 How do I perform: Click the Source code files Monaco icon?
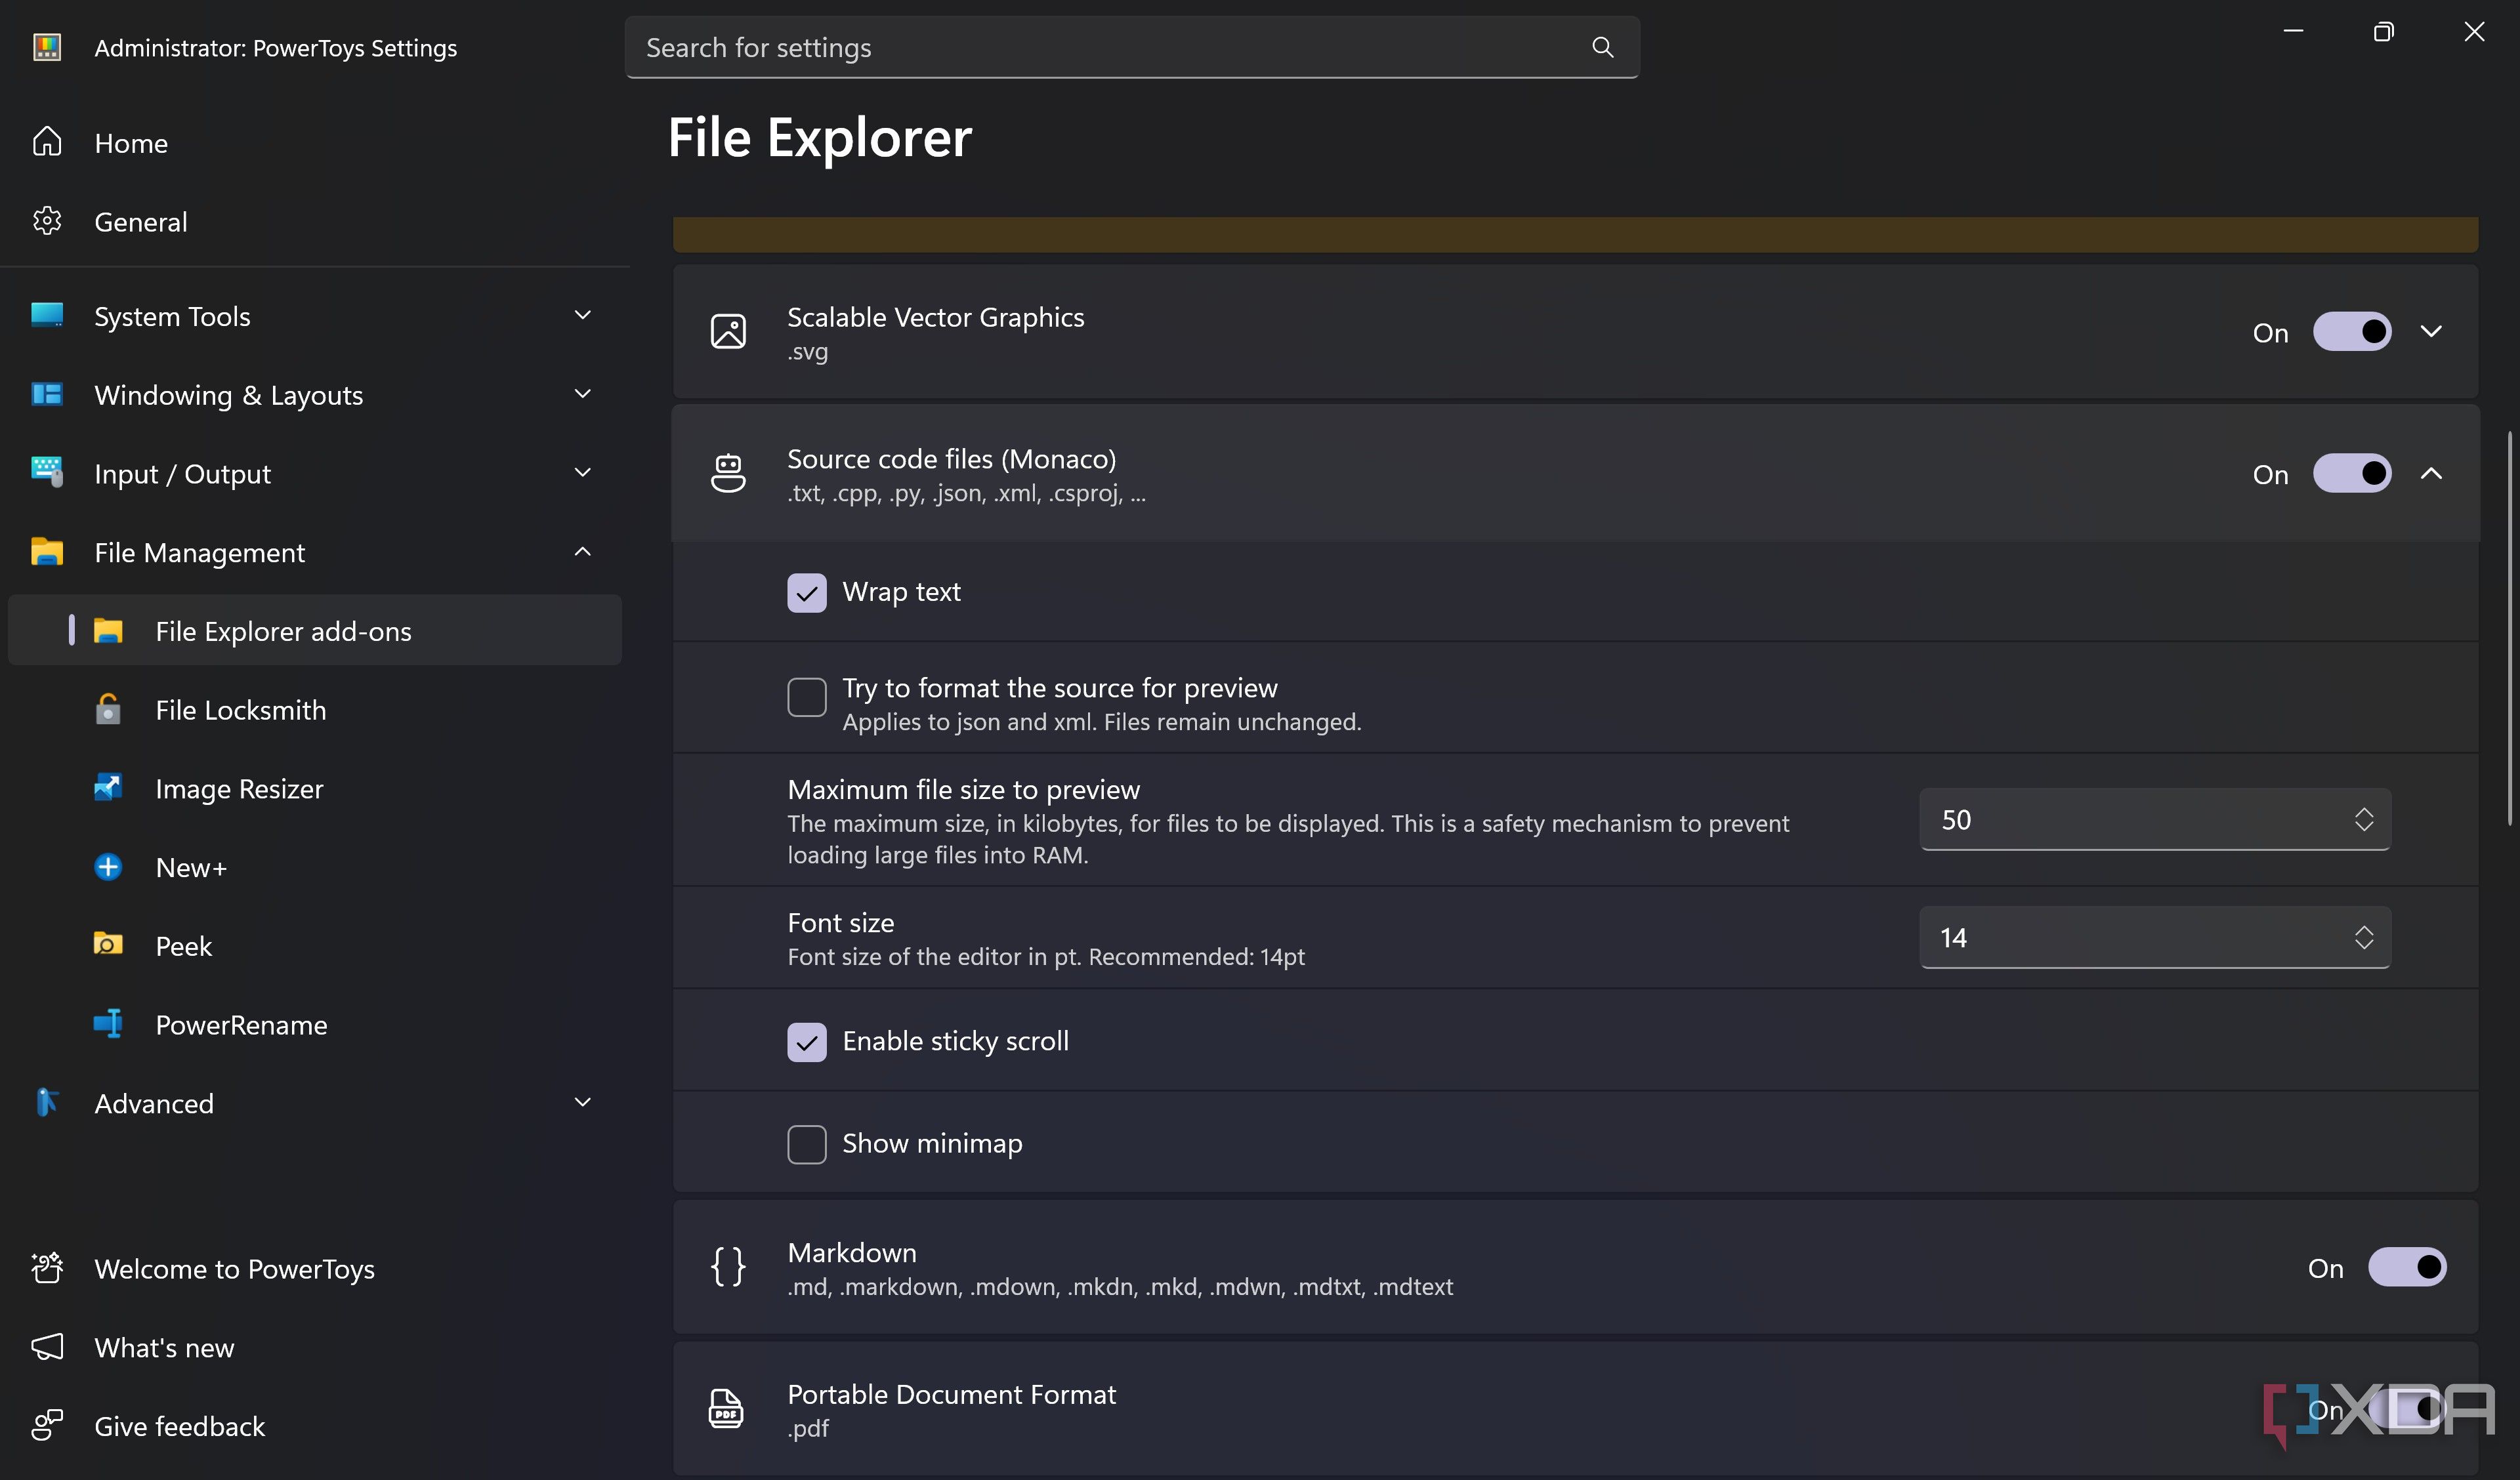click(728, 474)
